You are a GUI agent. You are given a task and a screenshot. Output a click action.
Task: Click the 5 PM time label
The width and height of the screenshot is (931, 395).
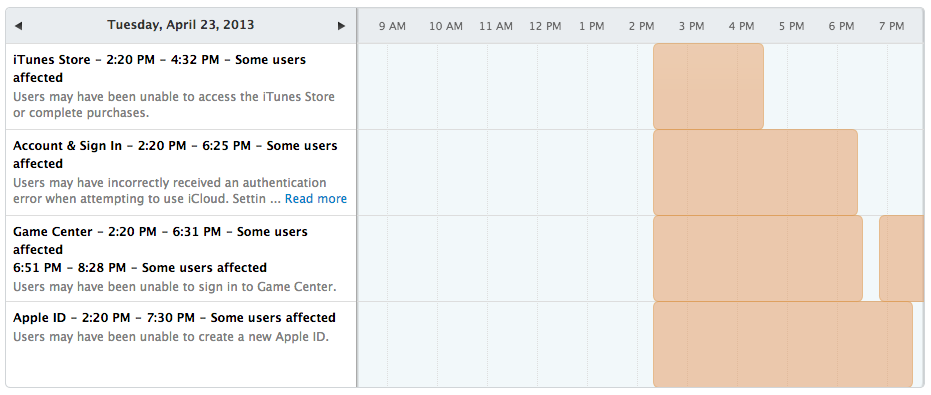click(791, 26)
